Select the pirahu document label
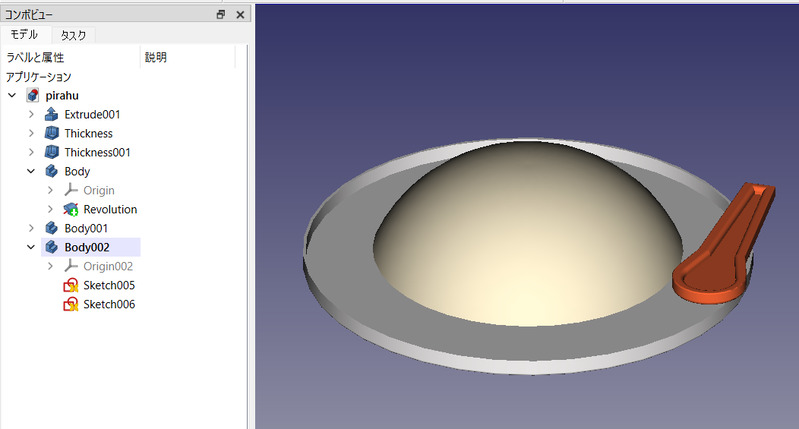Screen dimensions: 799x429 point(62,95)
